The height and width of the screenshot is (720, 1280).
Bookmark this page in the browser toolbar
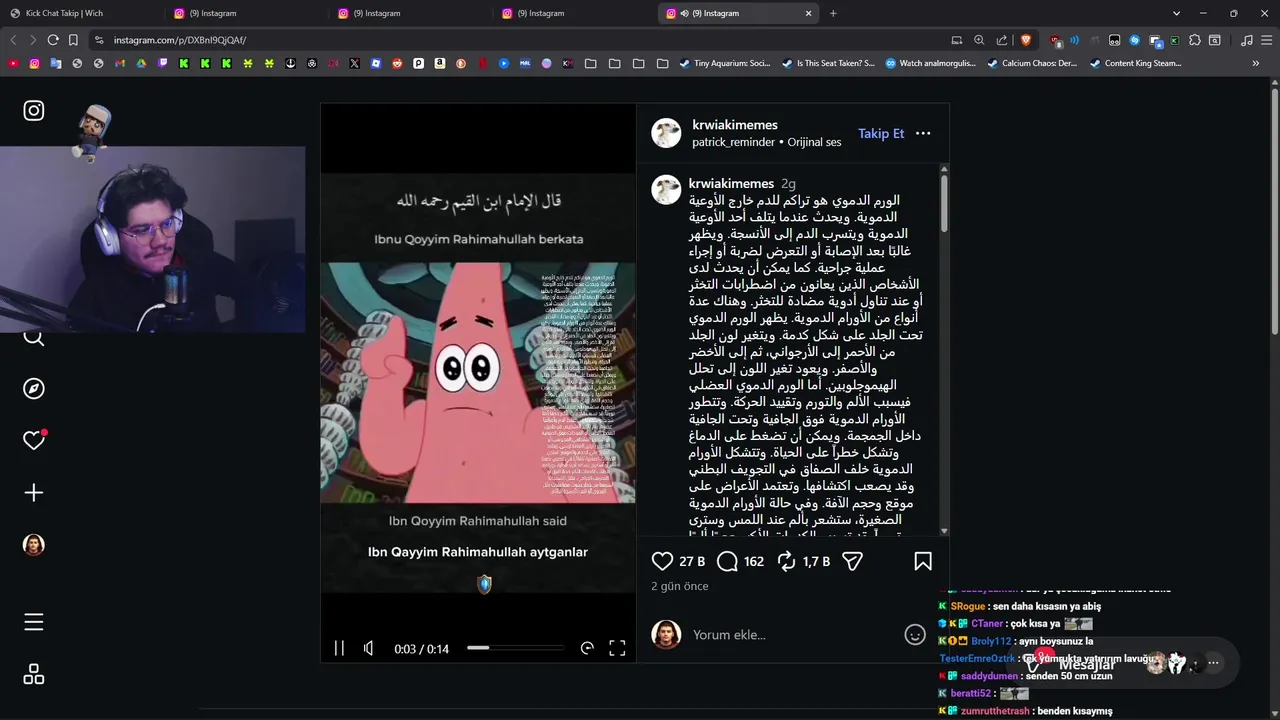pos(73,40)
